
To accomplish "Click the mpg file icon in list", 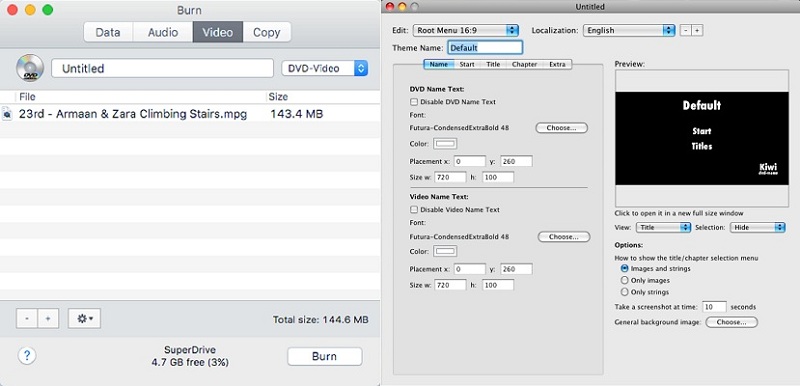I will click(x=7, y=114).
